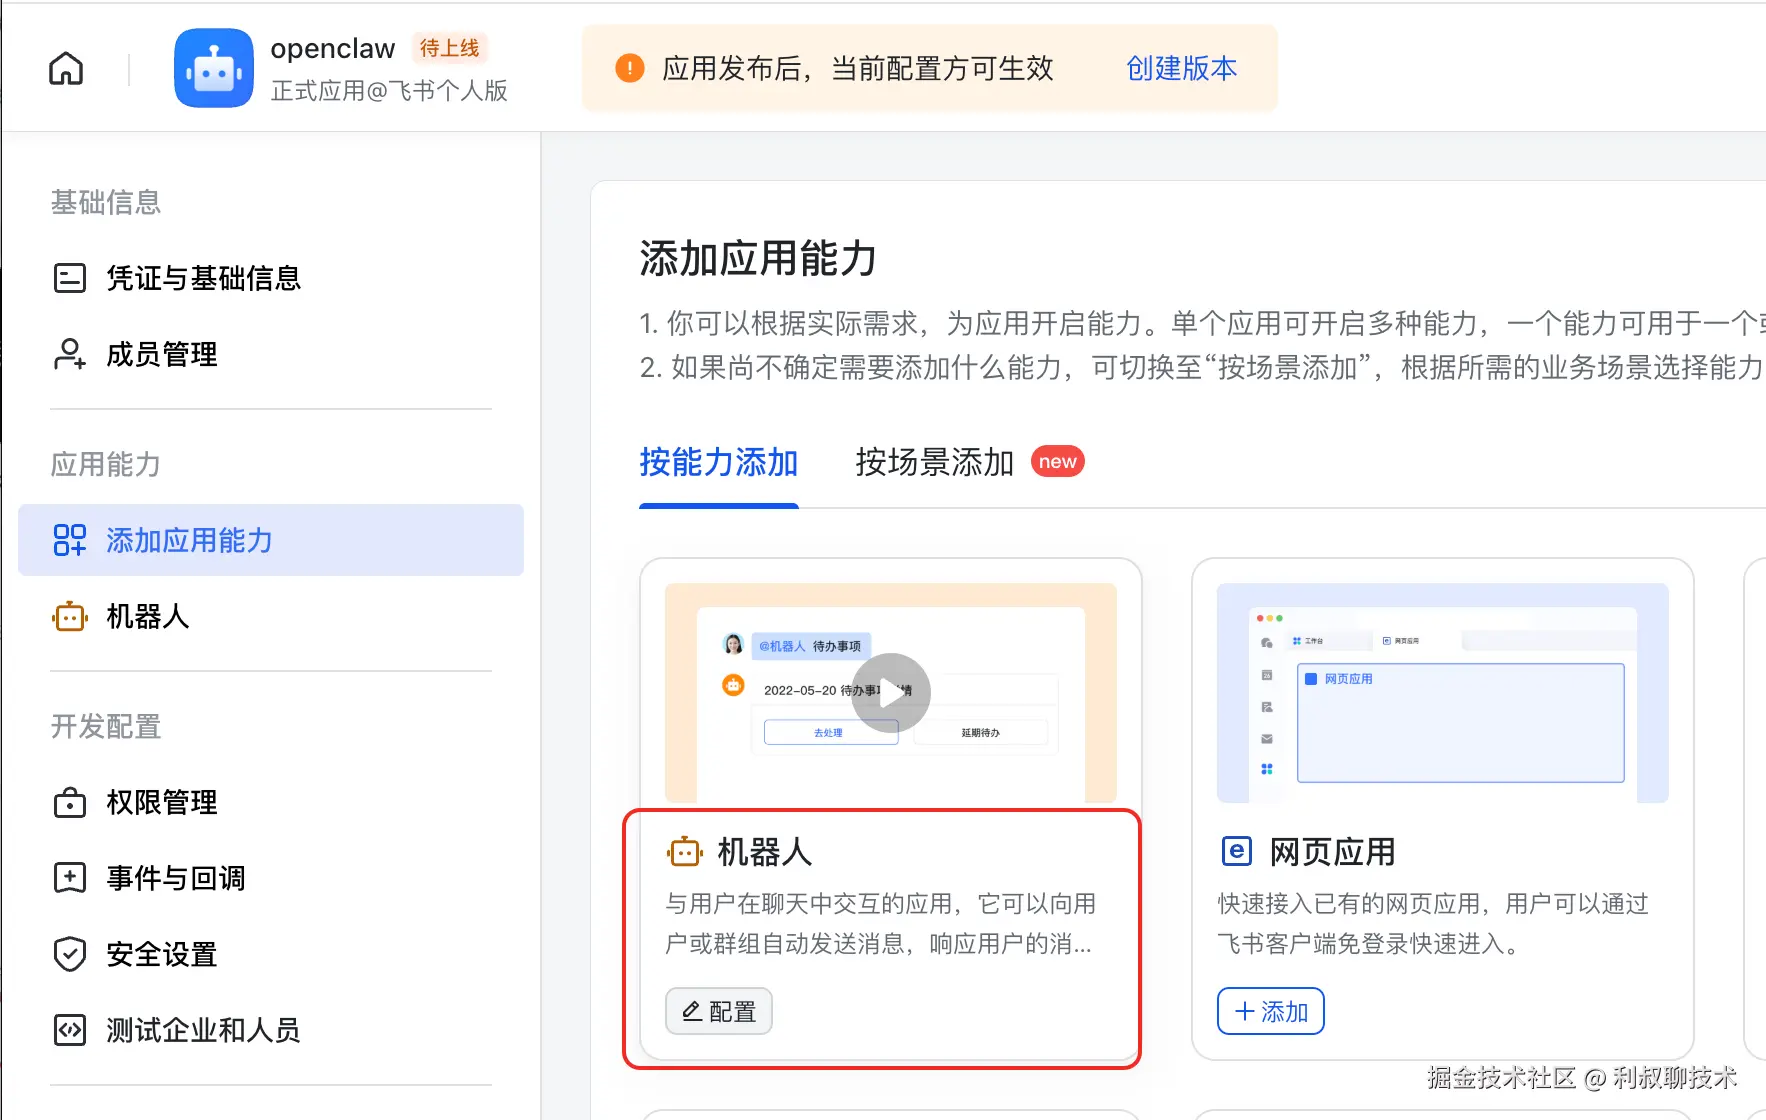Image resolution: width=1766 pixels, height=1120 pixels.
Task: Go to the home icon
Action: pos(66,68)
